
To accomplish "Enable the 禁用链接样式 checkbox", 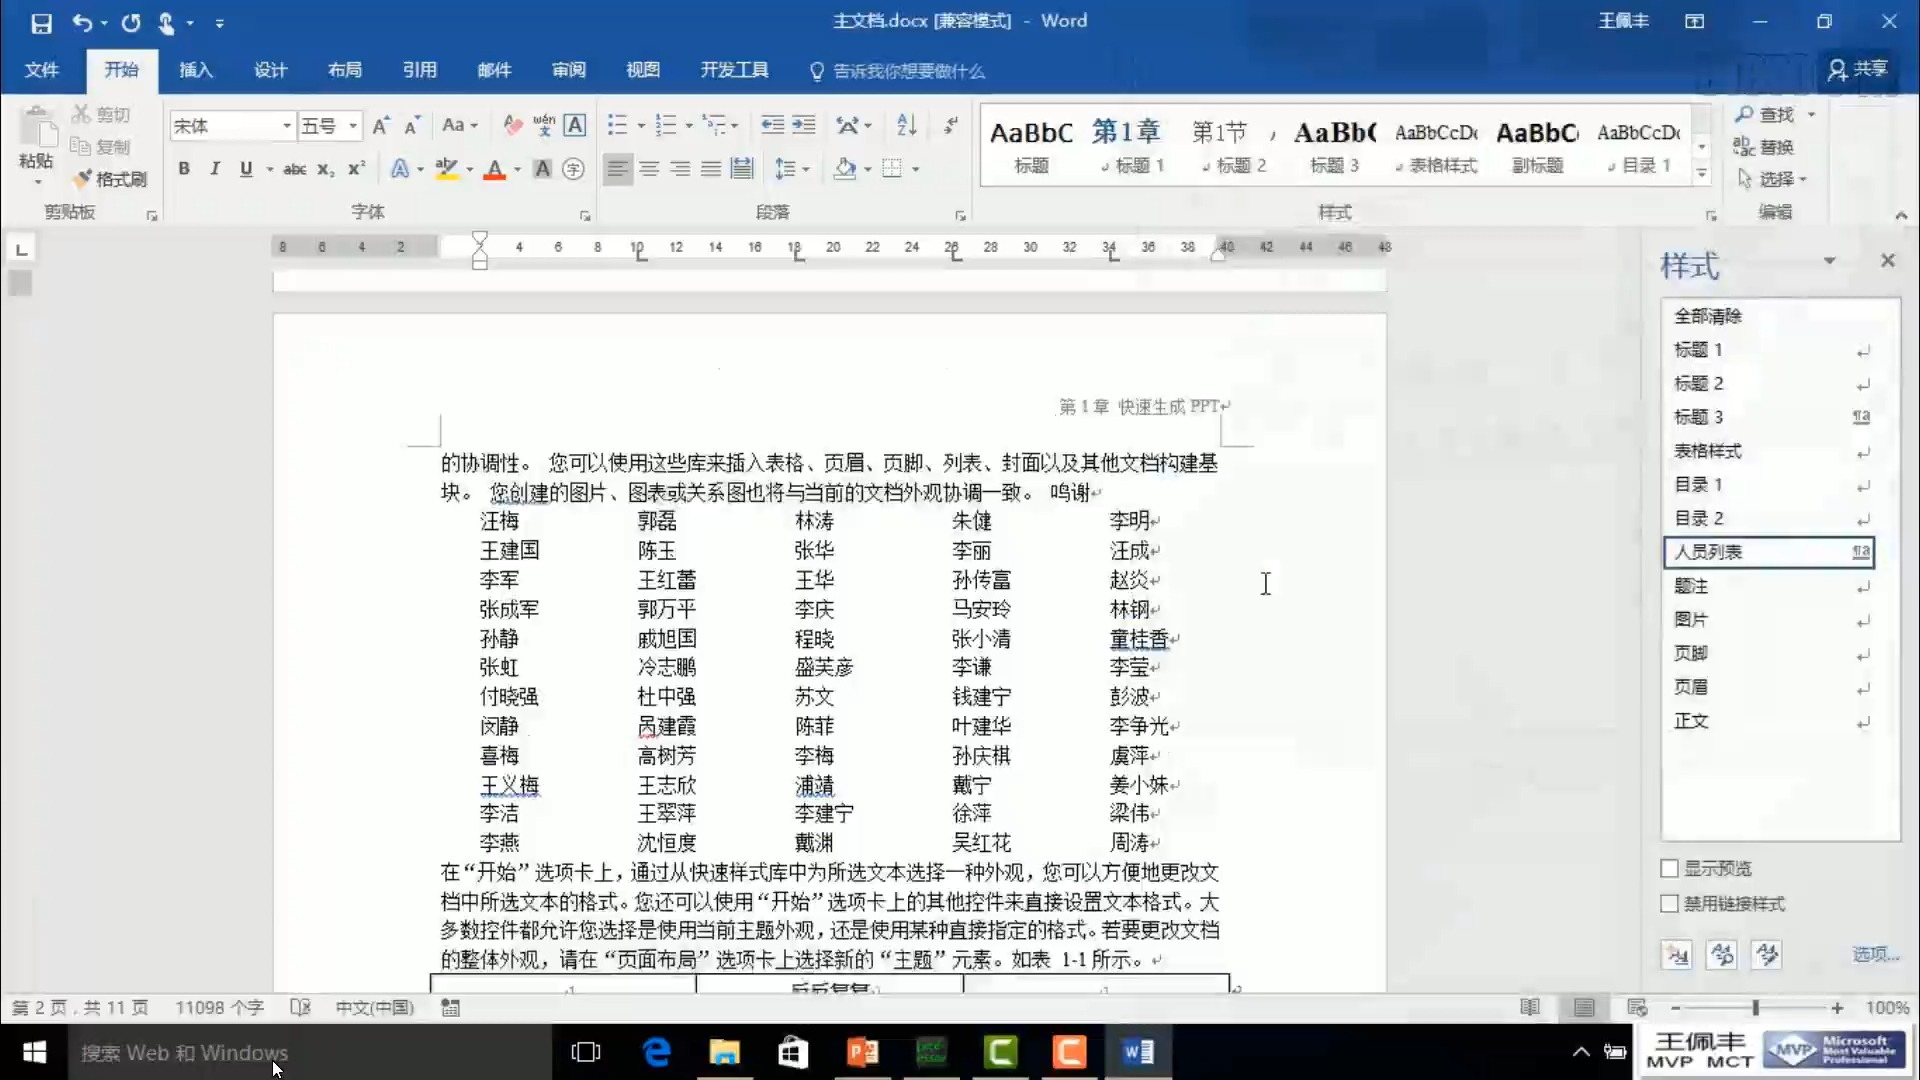I will [1669, 903].
